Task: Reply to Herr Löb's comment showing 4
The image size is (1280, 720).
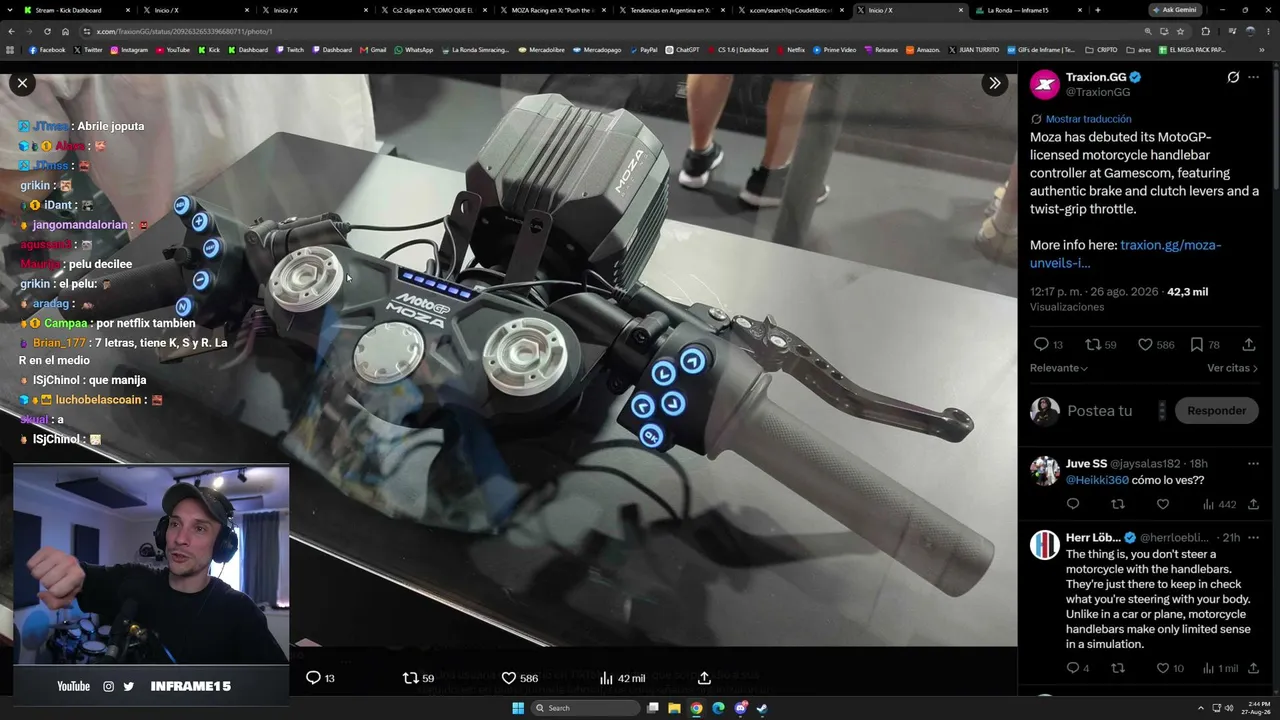Action: click(x=1077, y=668)
